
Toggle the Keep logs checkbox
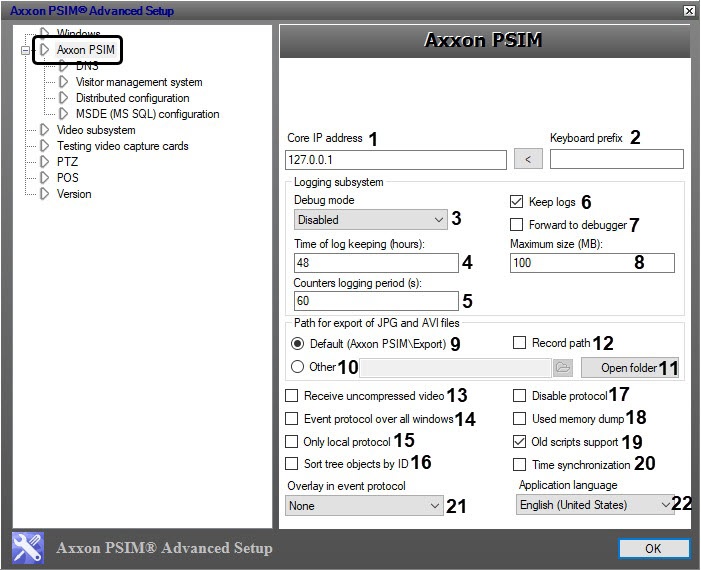tap(516, 202)
